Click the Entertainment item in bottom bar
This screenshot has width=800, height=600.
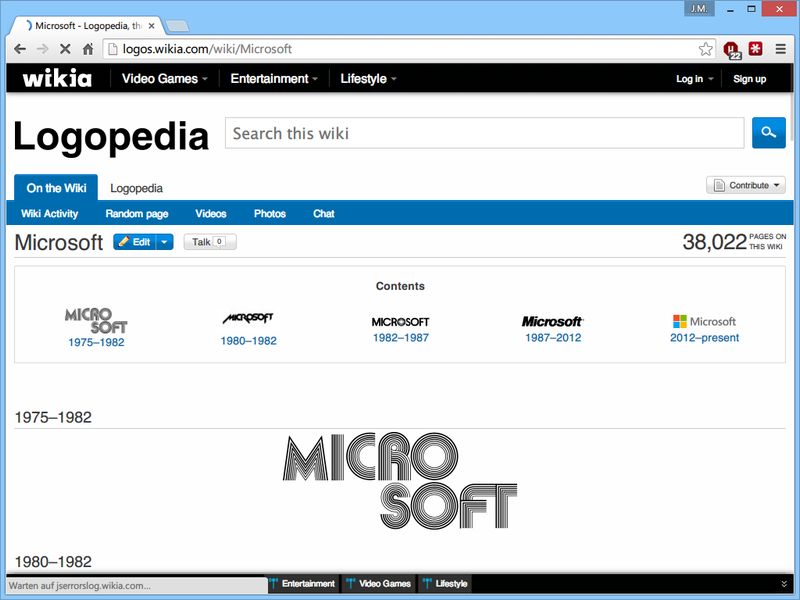303,583
